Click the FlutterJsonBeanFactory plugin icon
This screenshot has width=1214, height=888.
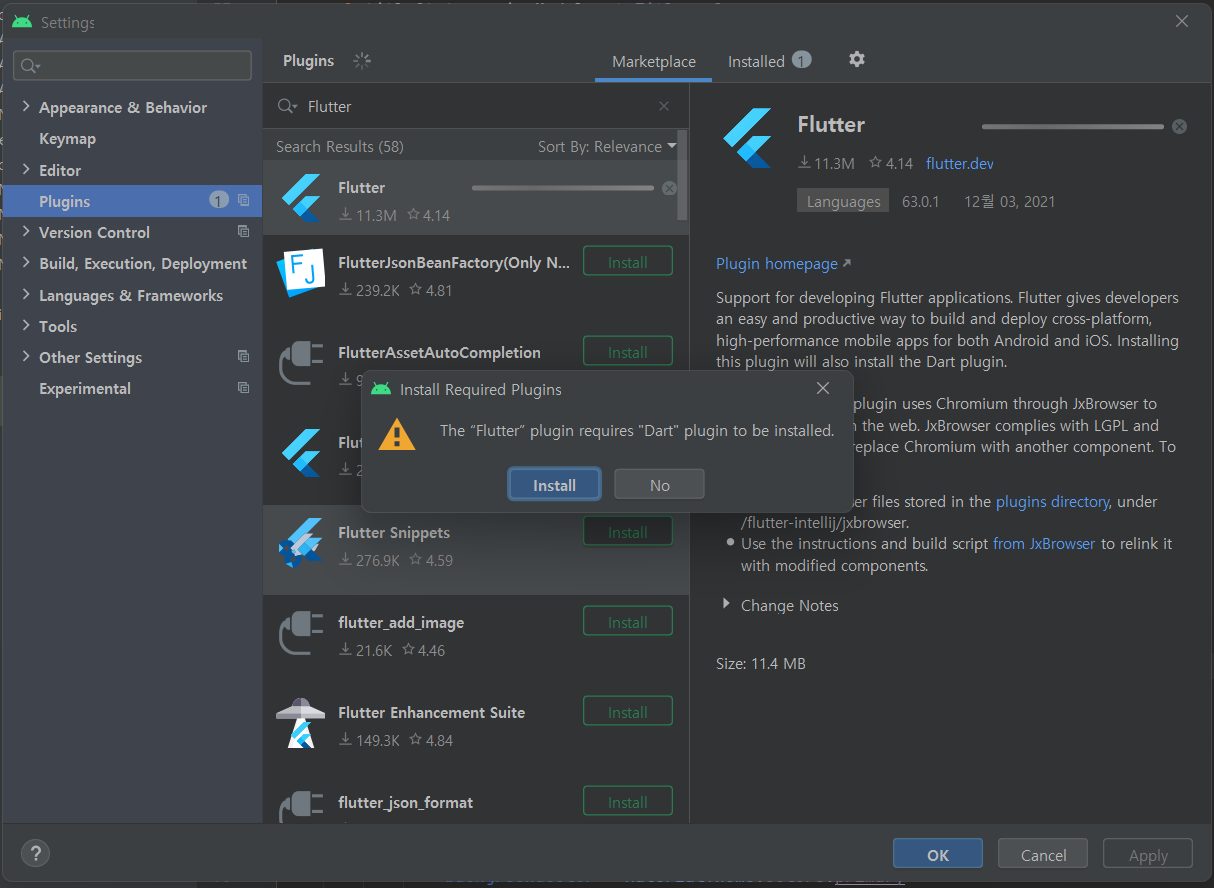(x=301, y=273)
